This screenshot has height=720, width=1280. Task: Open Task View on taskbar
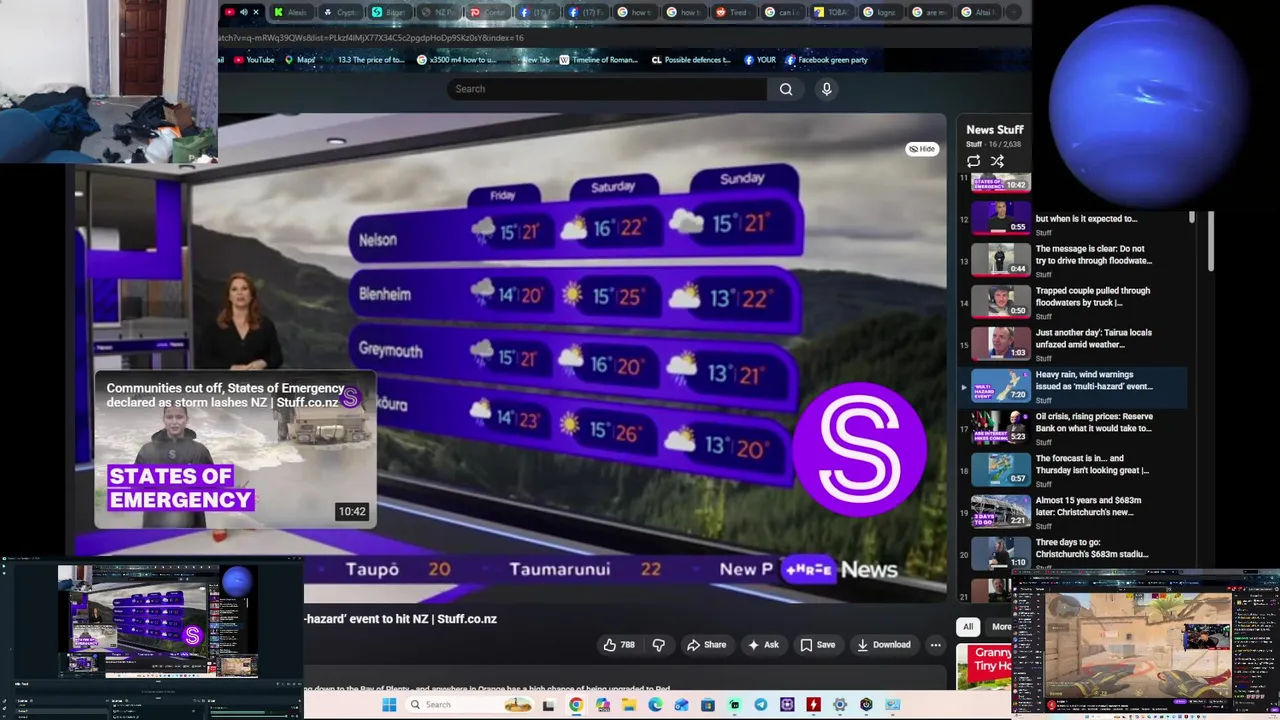click(548, 705)
